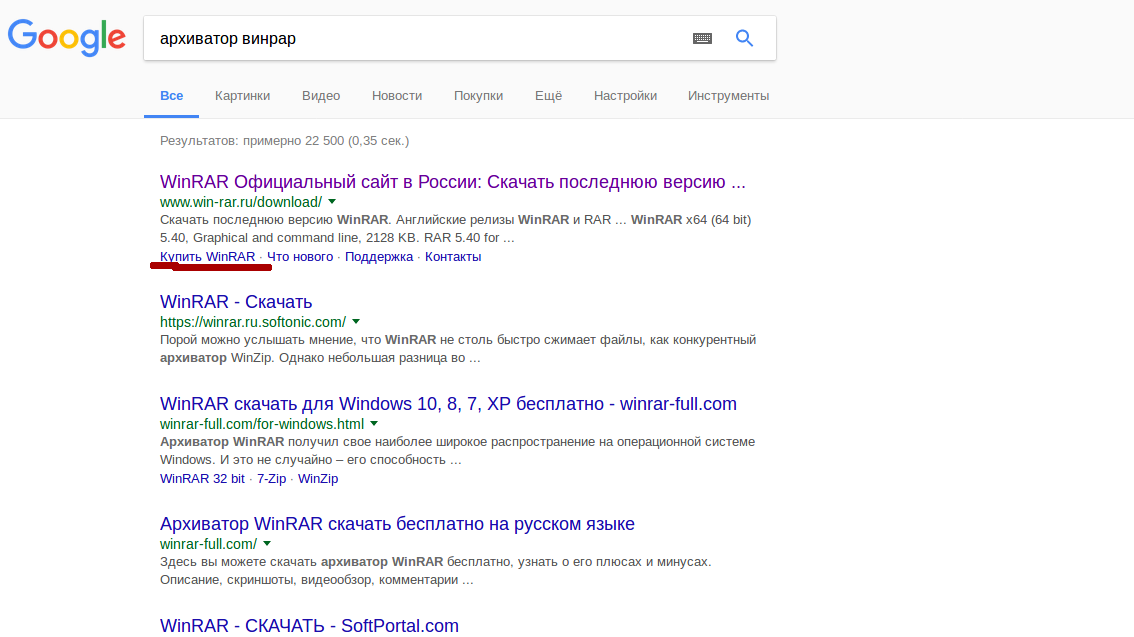Screen dimensions: 1134x637
Task: Click the 7-Zip sitelink
Action: (x=271, y=479)
